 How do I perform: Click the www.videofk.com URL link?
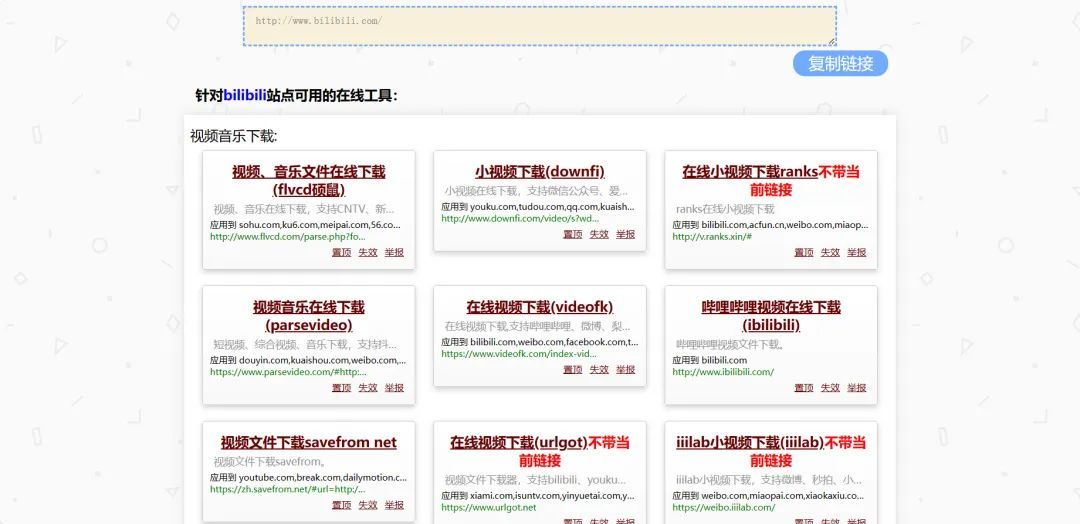pyautogui.click(x=519, y=354)
